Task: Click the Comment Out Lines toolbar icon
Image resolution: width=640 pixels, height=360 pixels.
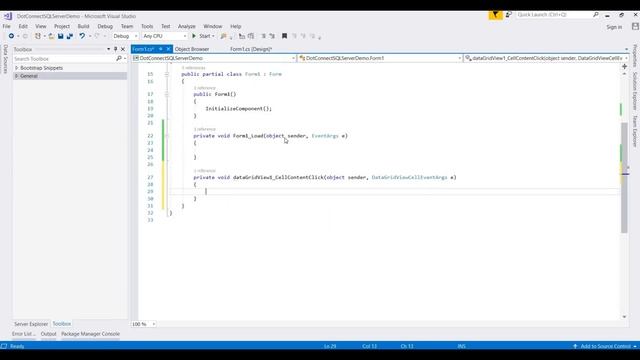Action: (x=264, y=36)
